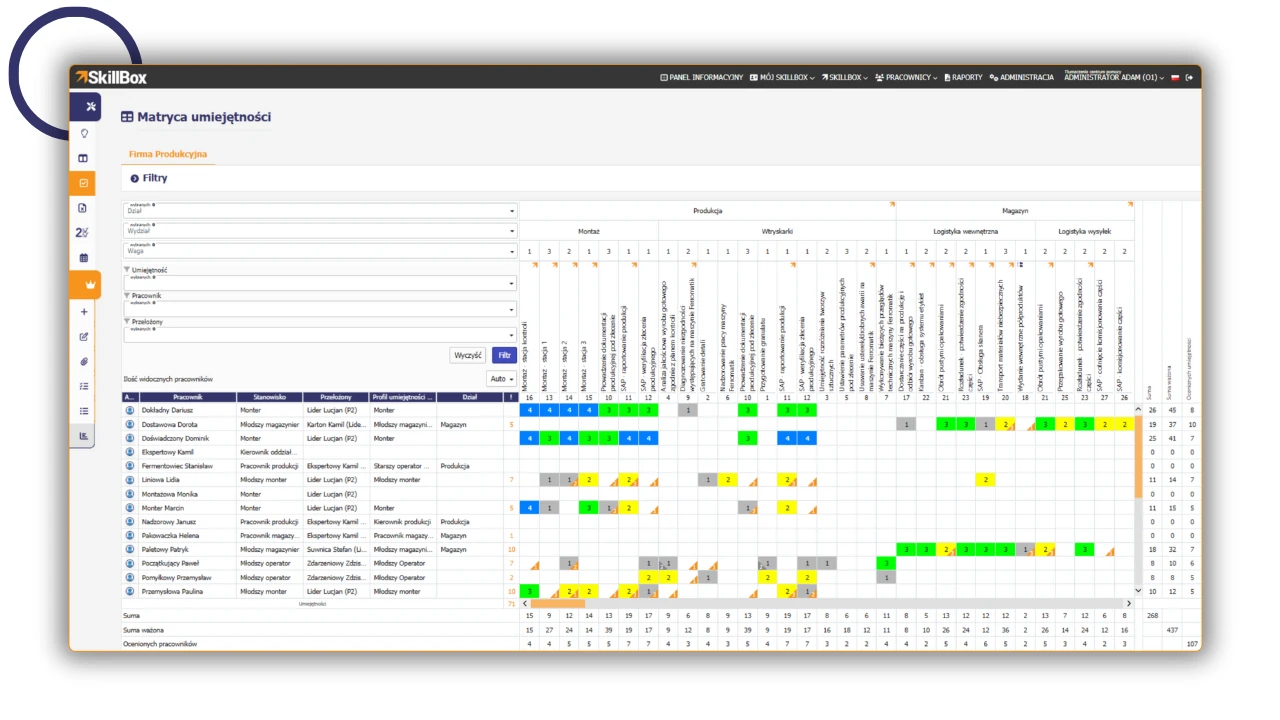Open the SkillBox top menu
The width and height of the screenshot is (1280, 720).
(844, 77)
